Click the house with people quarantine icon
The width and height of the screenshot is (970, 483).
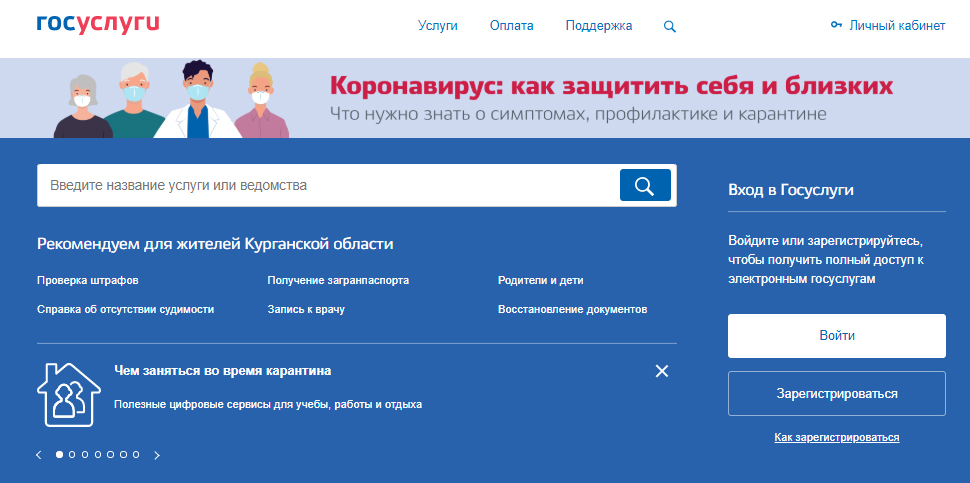pyautogui.click(x=69, y=395)
